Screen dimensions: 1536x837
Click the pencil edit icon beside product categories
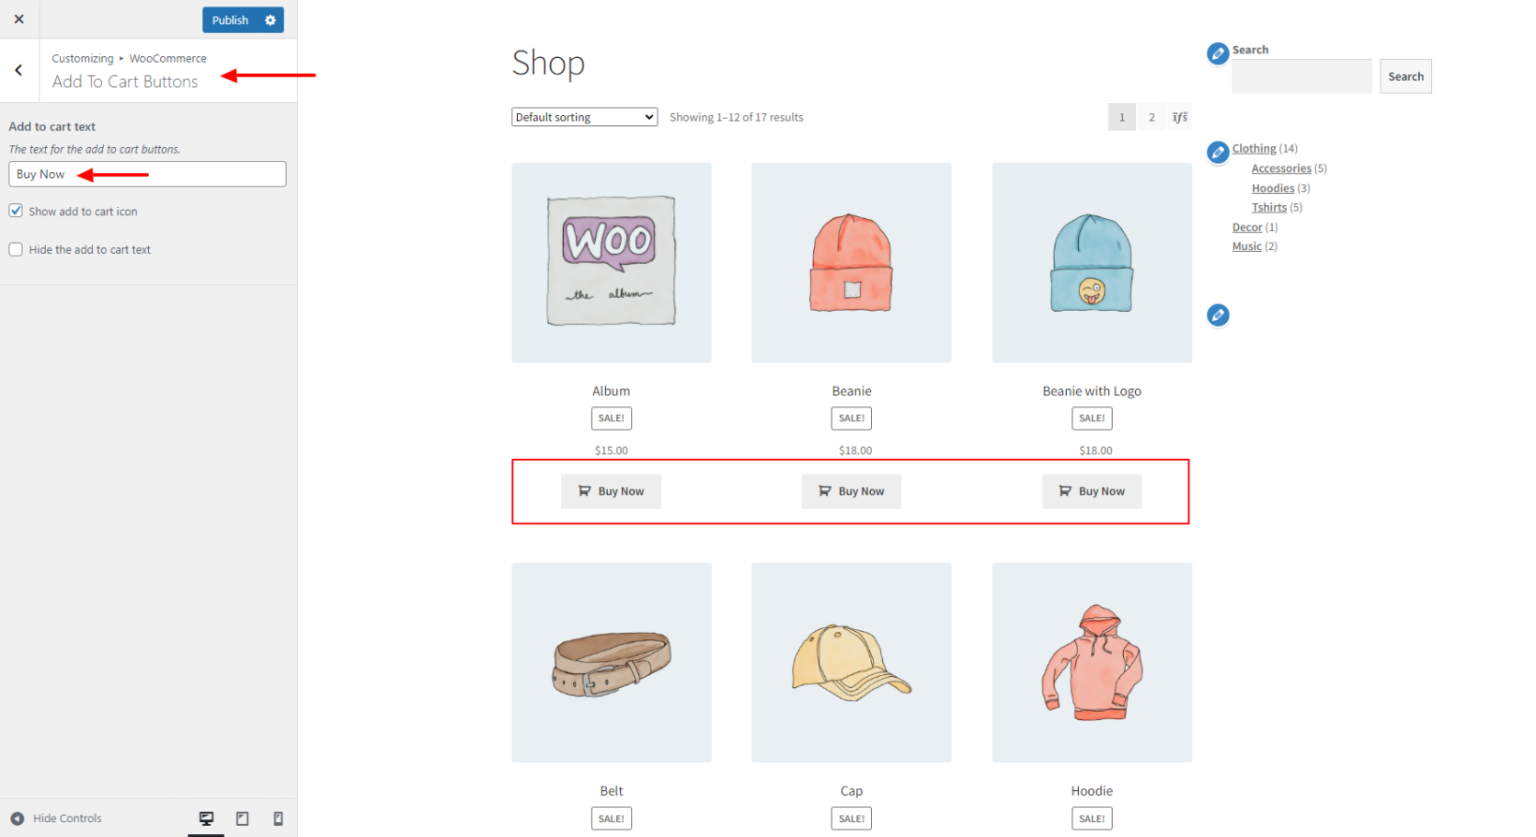coord(1217,152)
